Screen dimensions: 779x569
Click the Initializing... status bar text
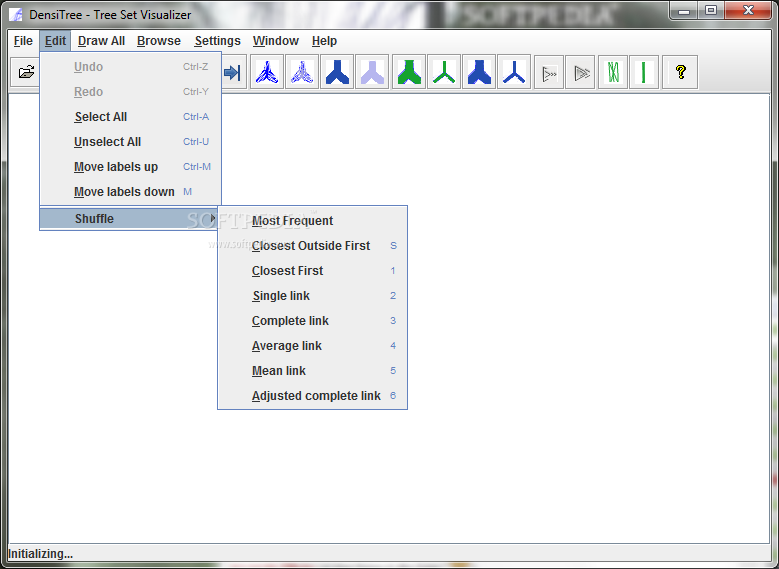[40, 554]
